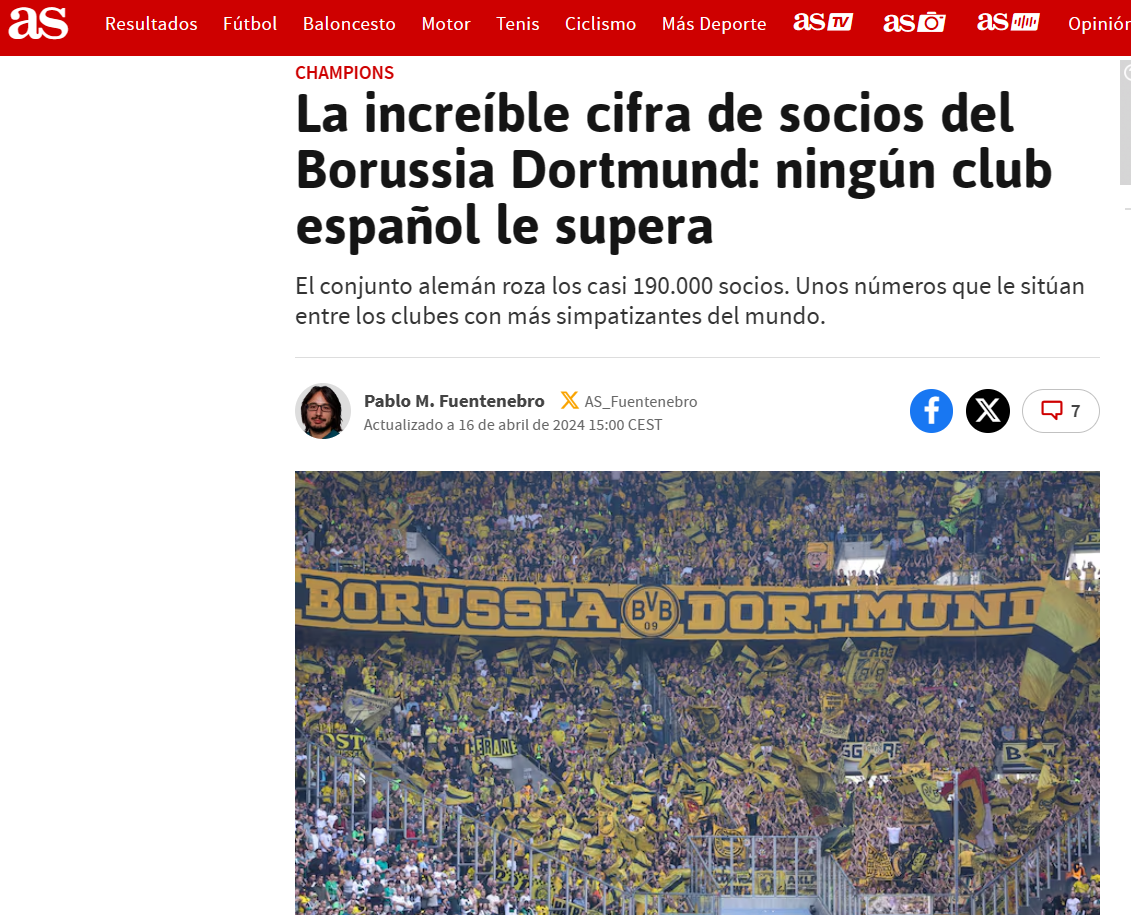Click Pablo M. Fuentenebro author avatar

[x=323, y=411]
